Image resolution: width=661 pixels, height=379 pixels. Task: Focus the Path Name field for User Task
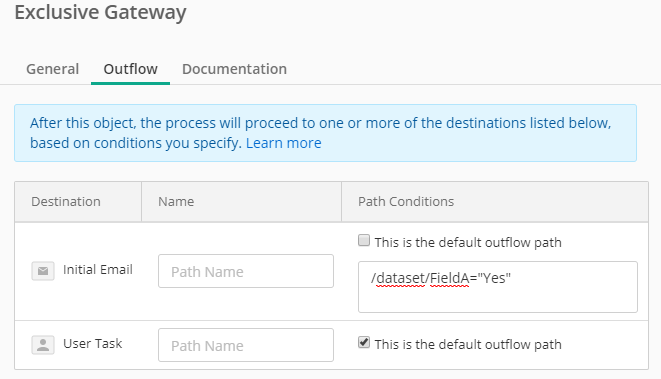tap(246, 345)
